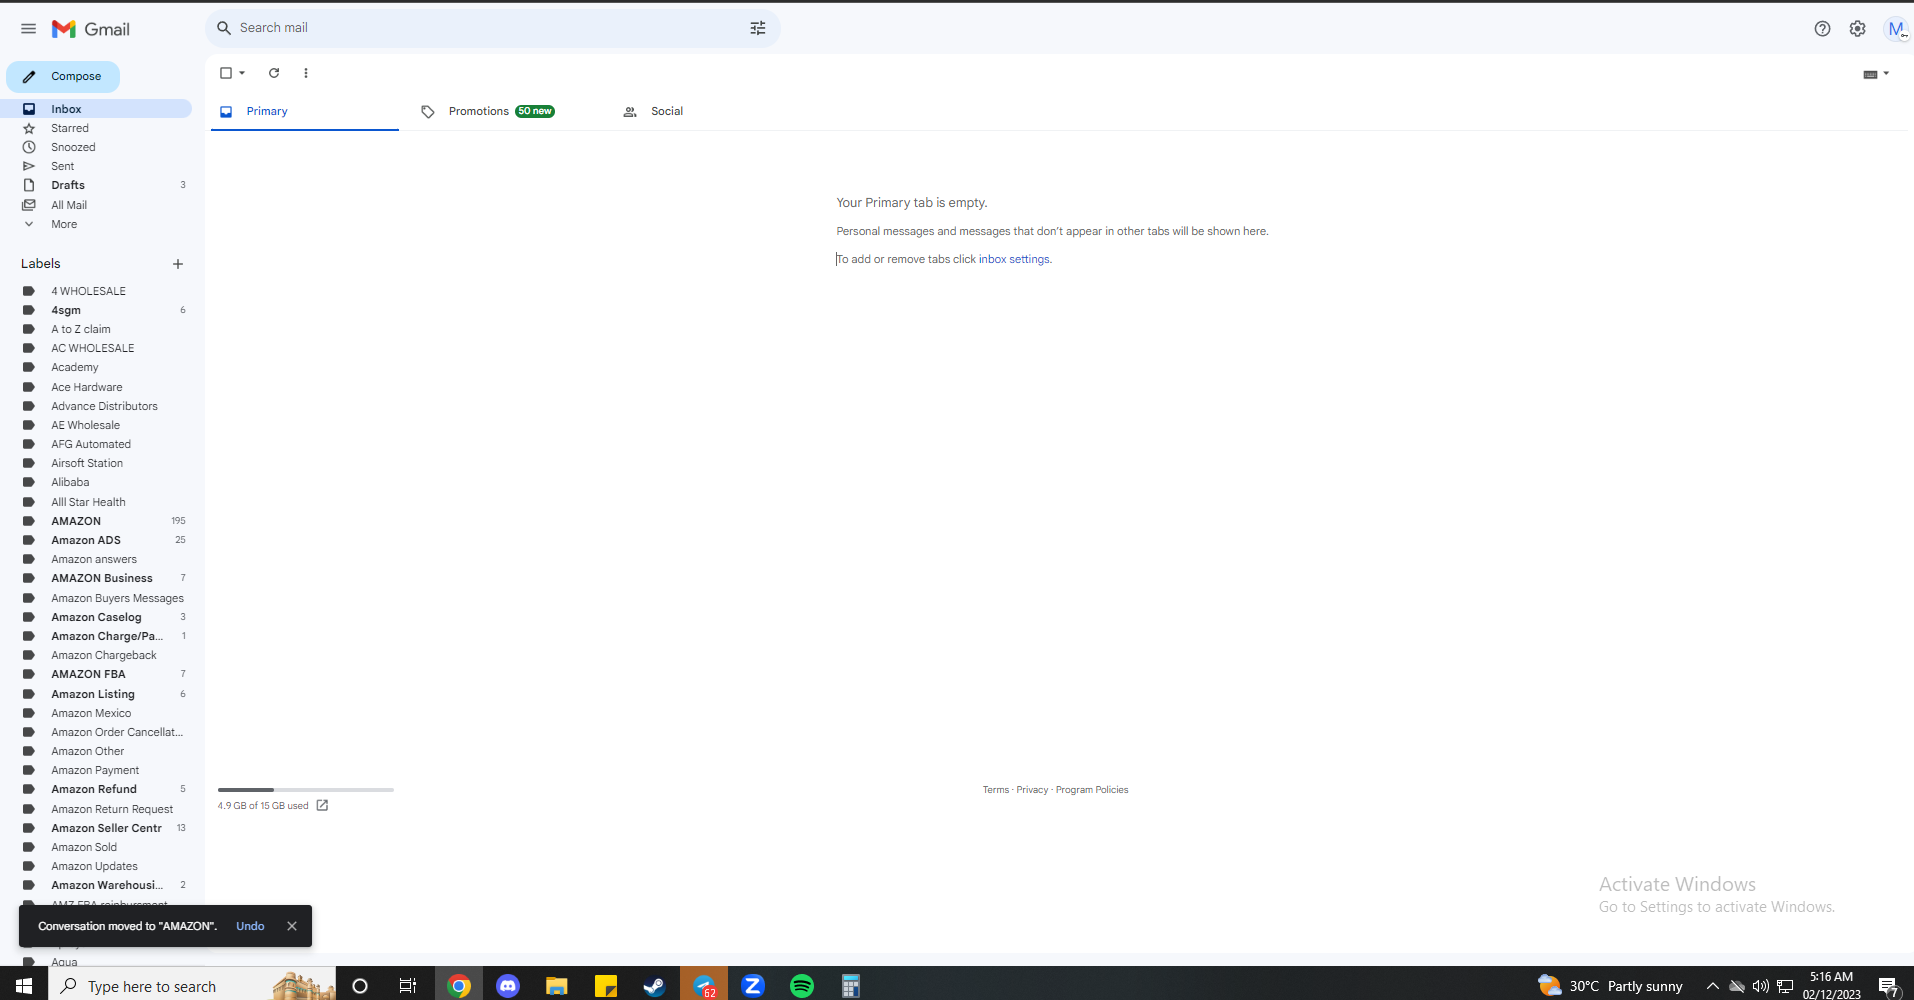Open the More options three-dot menu
The height and width of the screenshot is (1000, 1914).
(306, 73)
